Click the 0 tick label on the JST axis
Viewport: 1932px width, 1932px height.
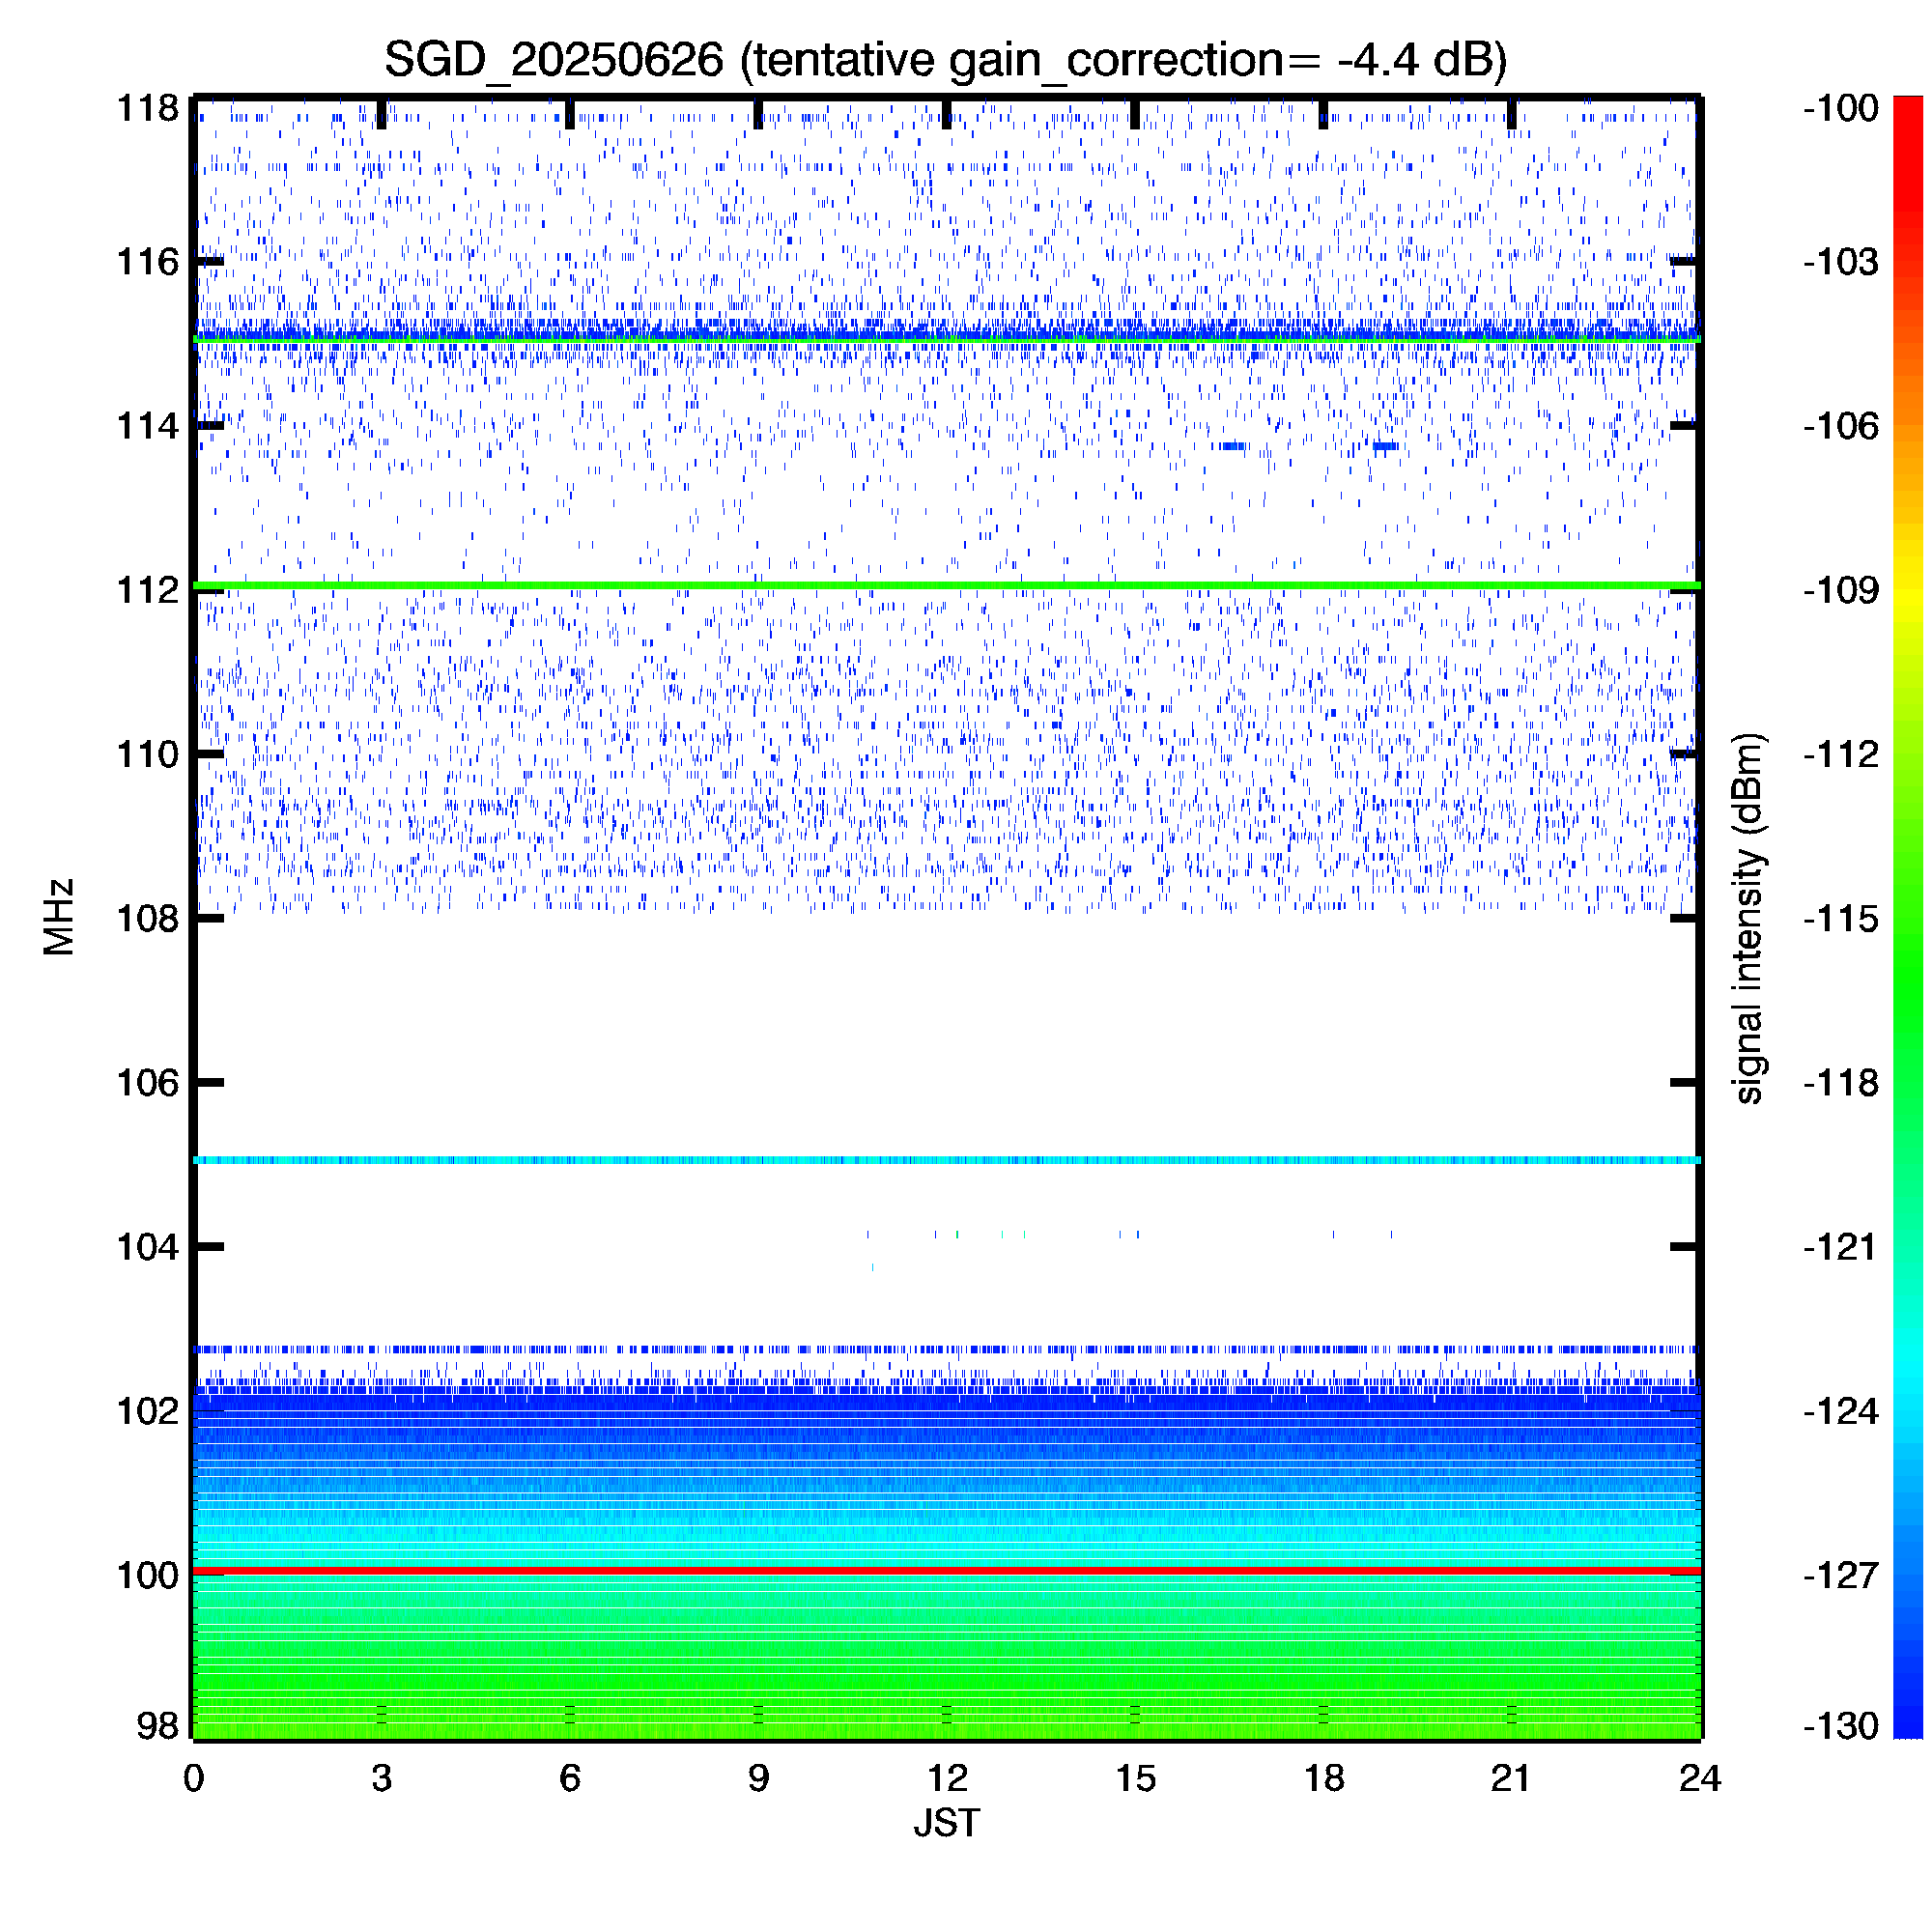(194, 1778)
